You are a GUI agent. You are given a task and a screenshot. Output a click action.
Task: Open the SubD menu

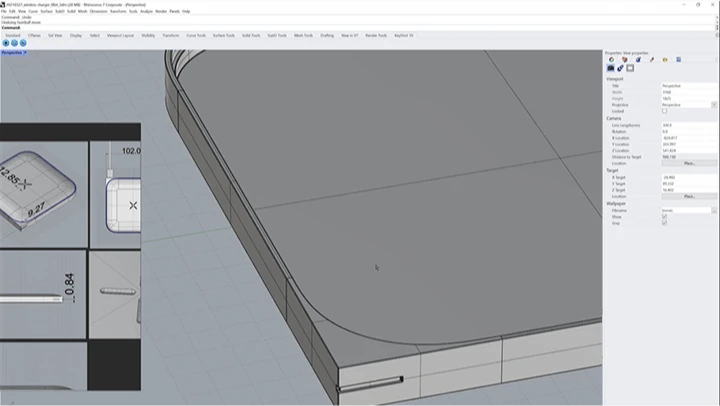(60, 11)
